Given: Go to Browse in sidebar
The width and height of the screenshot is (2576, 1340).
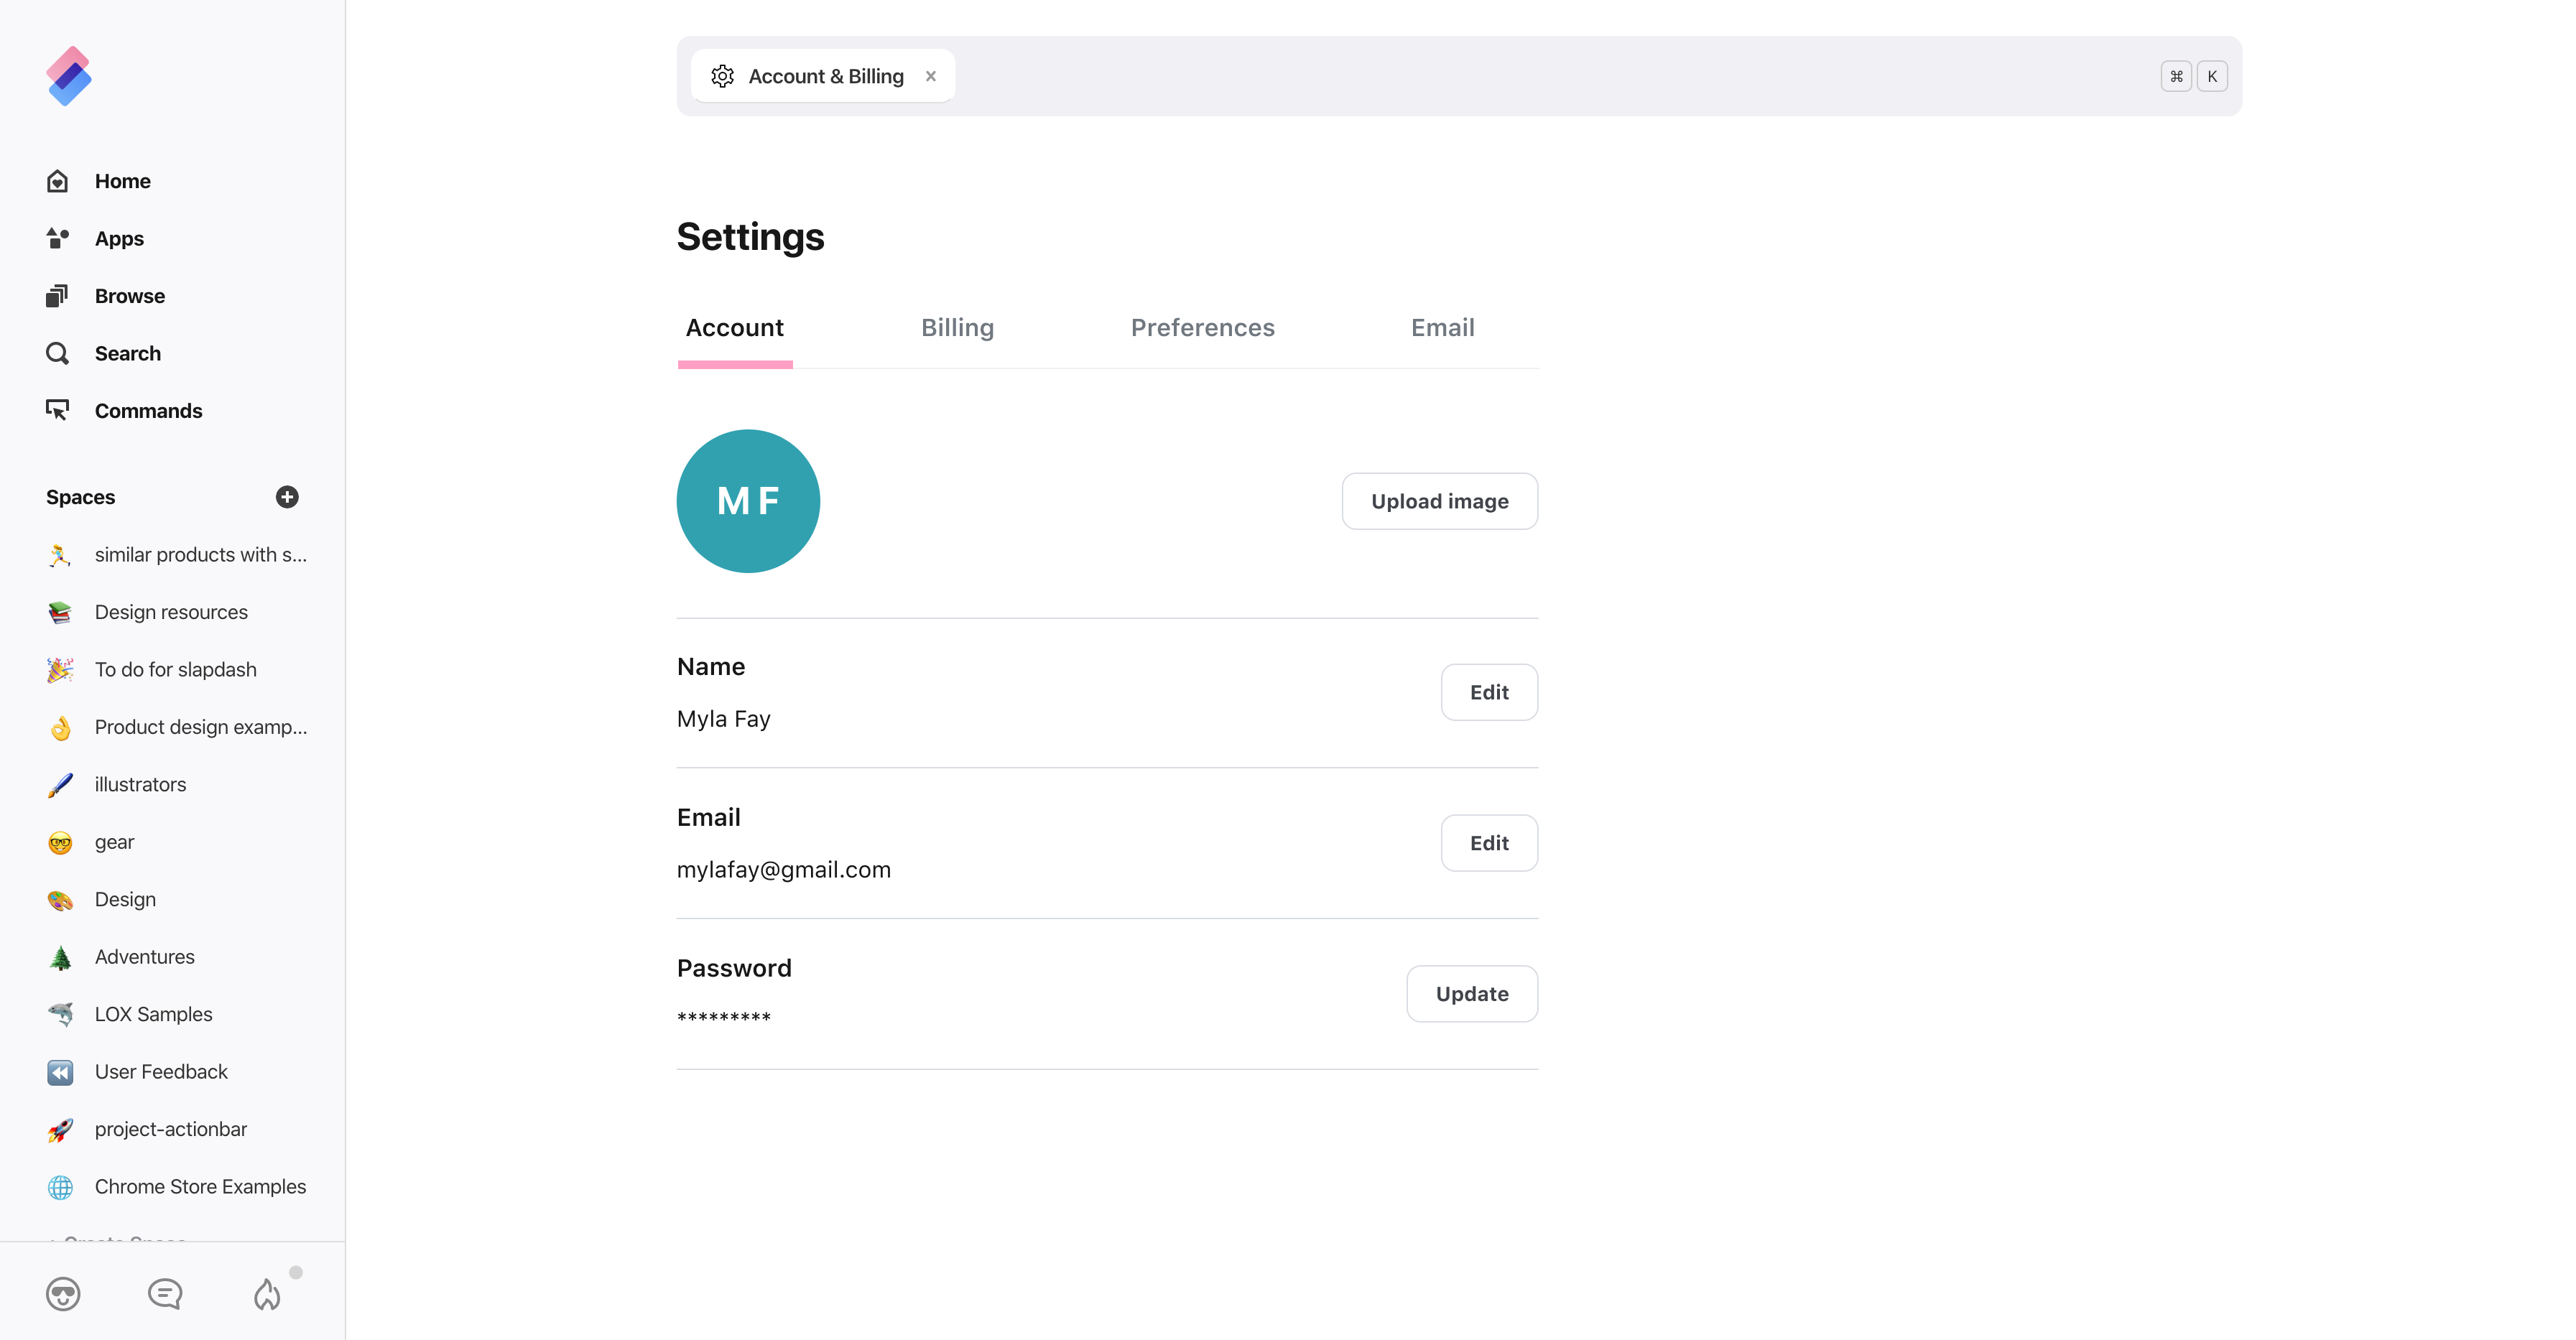Looking at the screenshot, I should pos(129,296).
